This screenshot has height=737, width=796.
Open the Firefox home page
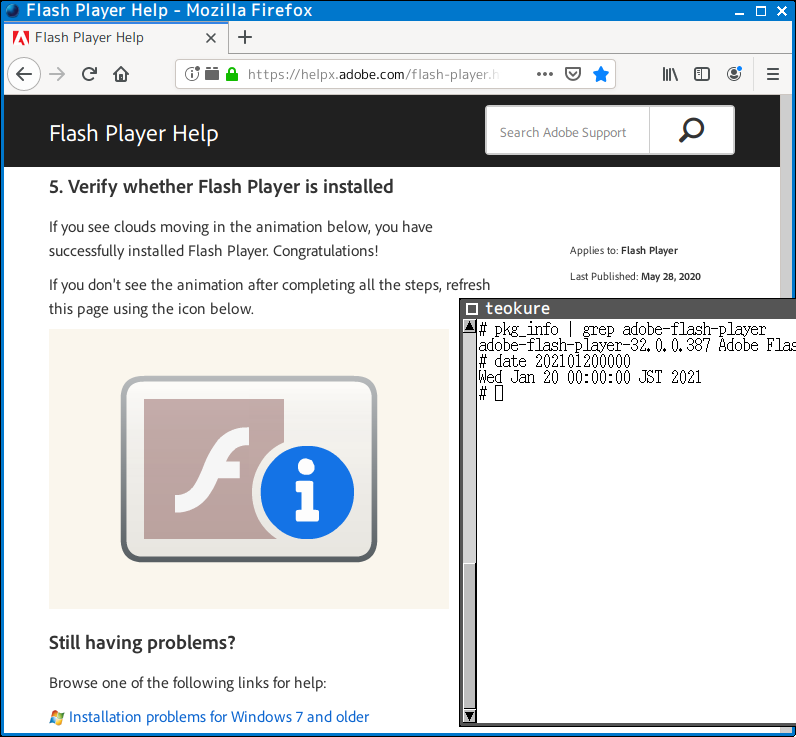pos(121,74)
